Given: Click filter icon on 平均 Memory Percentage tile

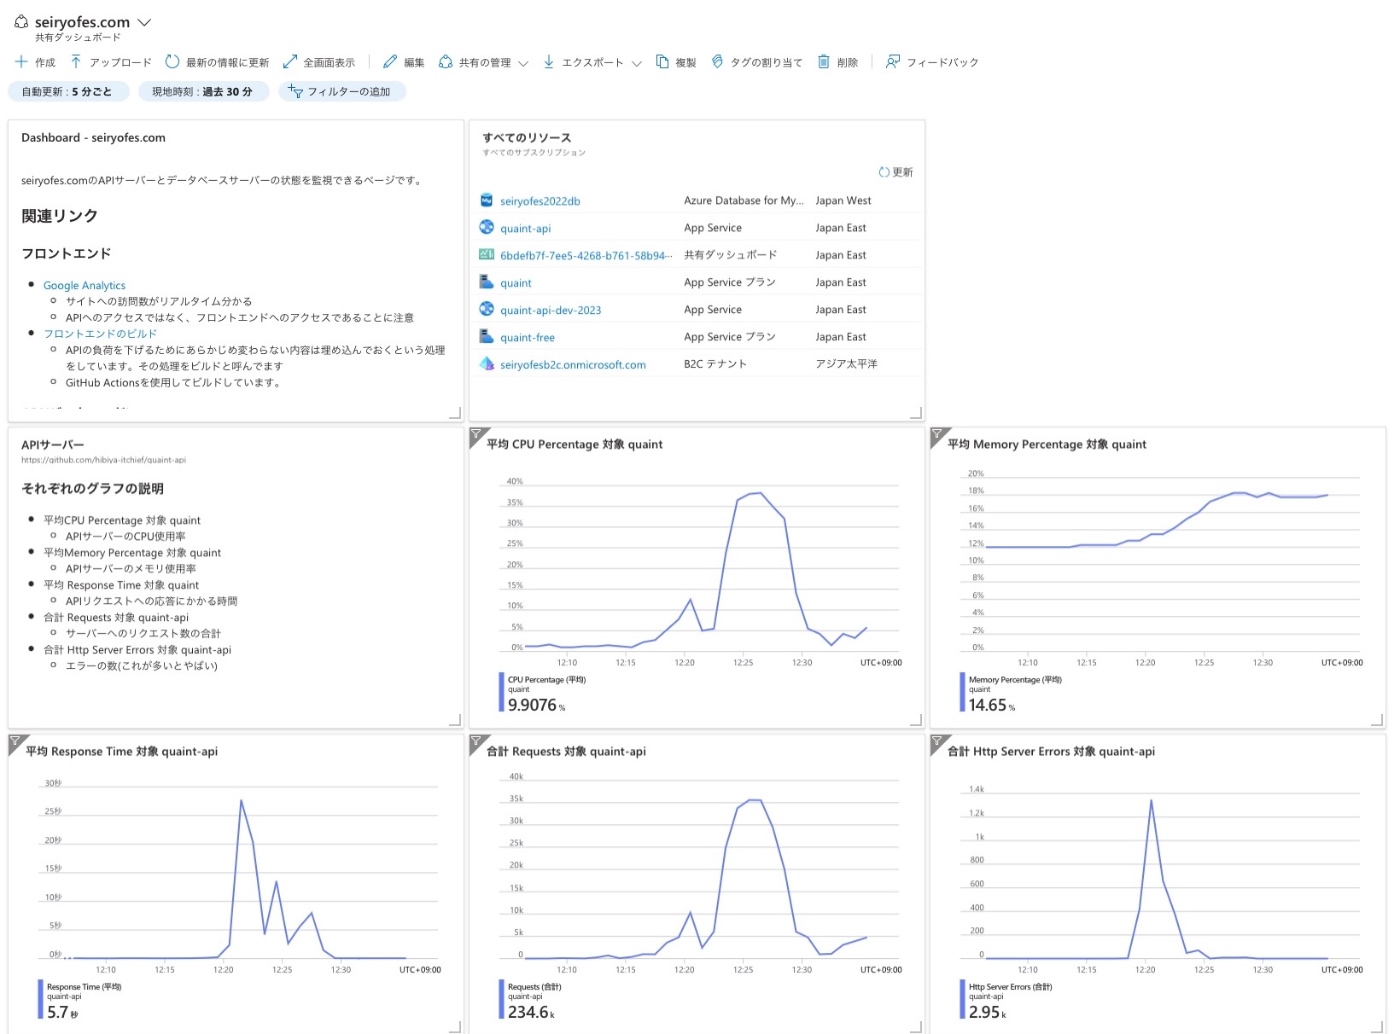Looking at the screenshot, I should [x=937, y=435].
